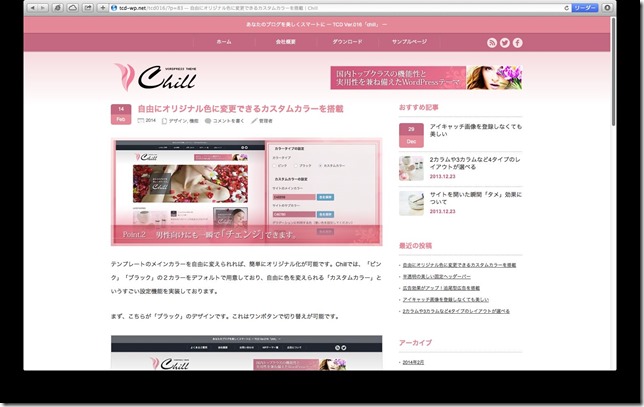The height and width of the screenshot is (407, 644).
Task: Click the 最近の投稿 sidebar heading
Action: 415,246
